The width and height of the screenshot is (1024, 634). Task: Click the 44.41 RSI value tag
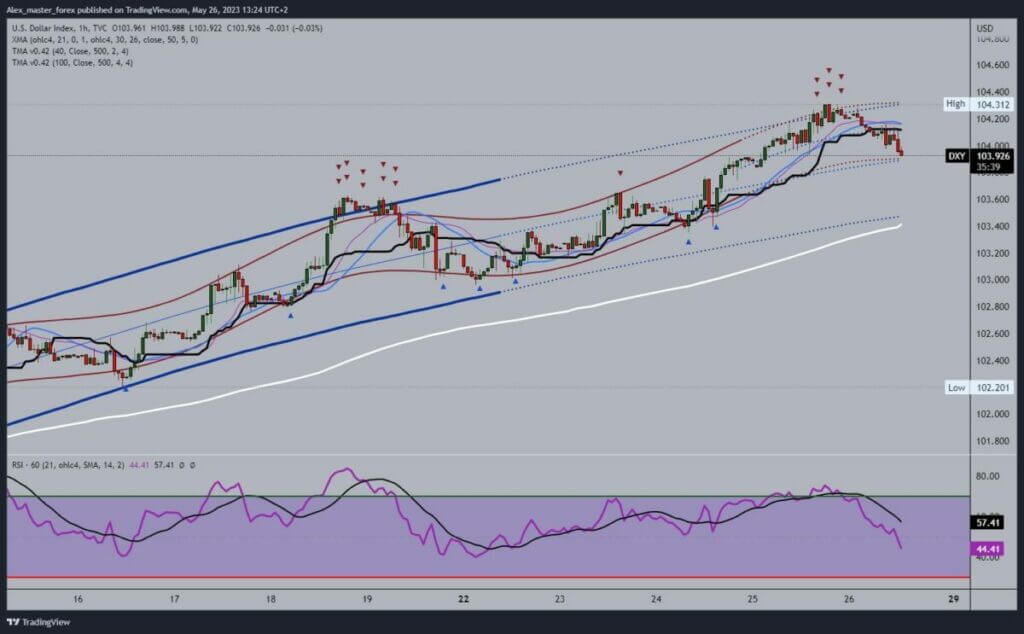(x=988, y=549)
